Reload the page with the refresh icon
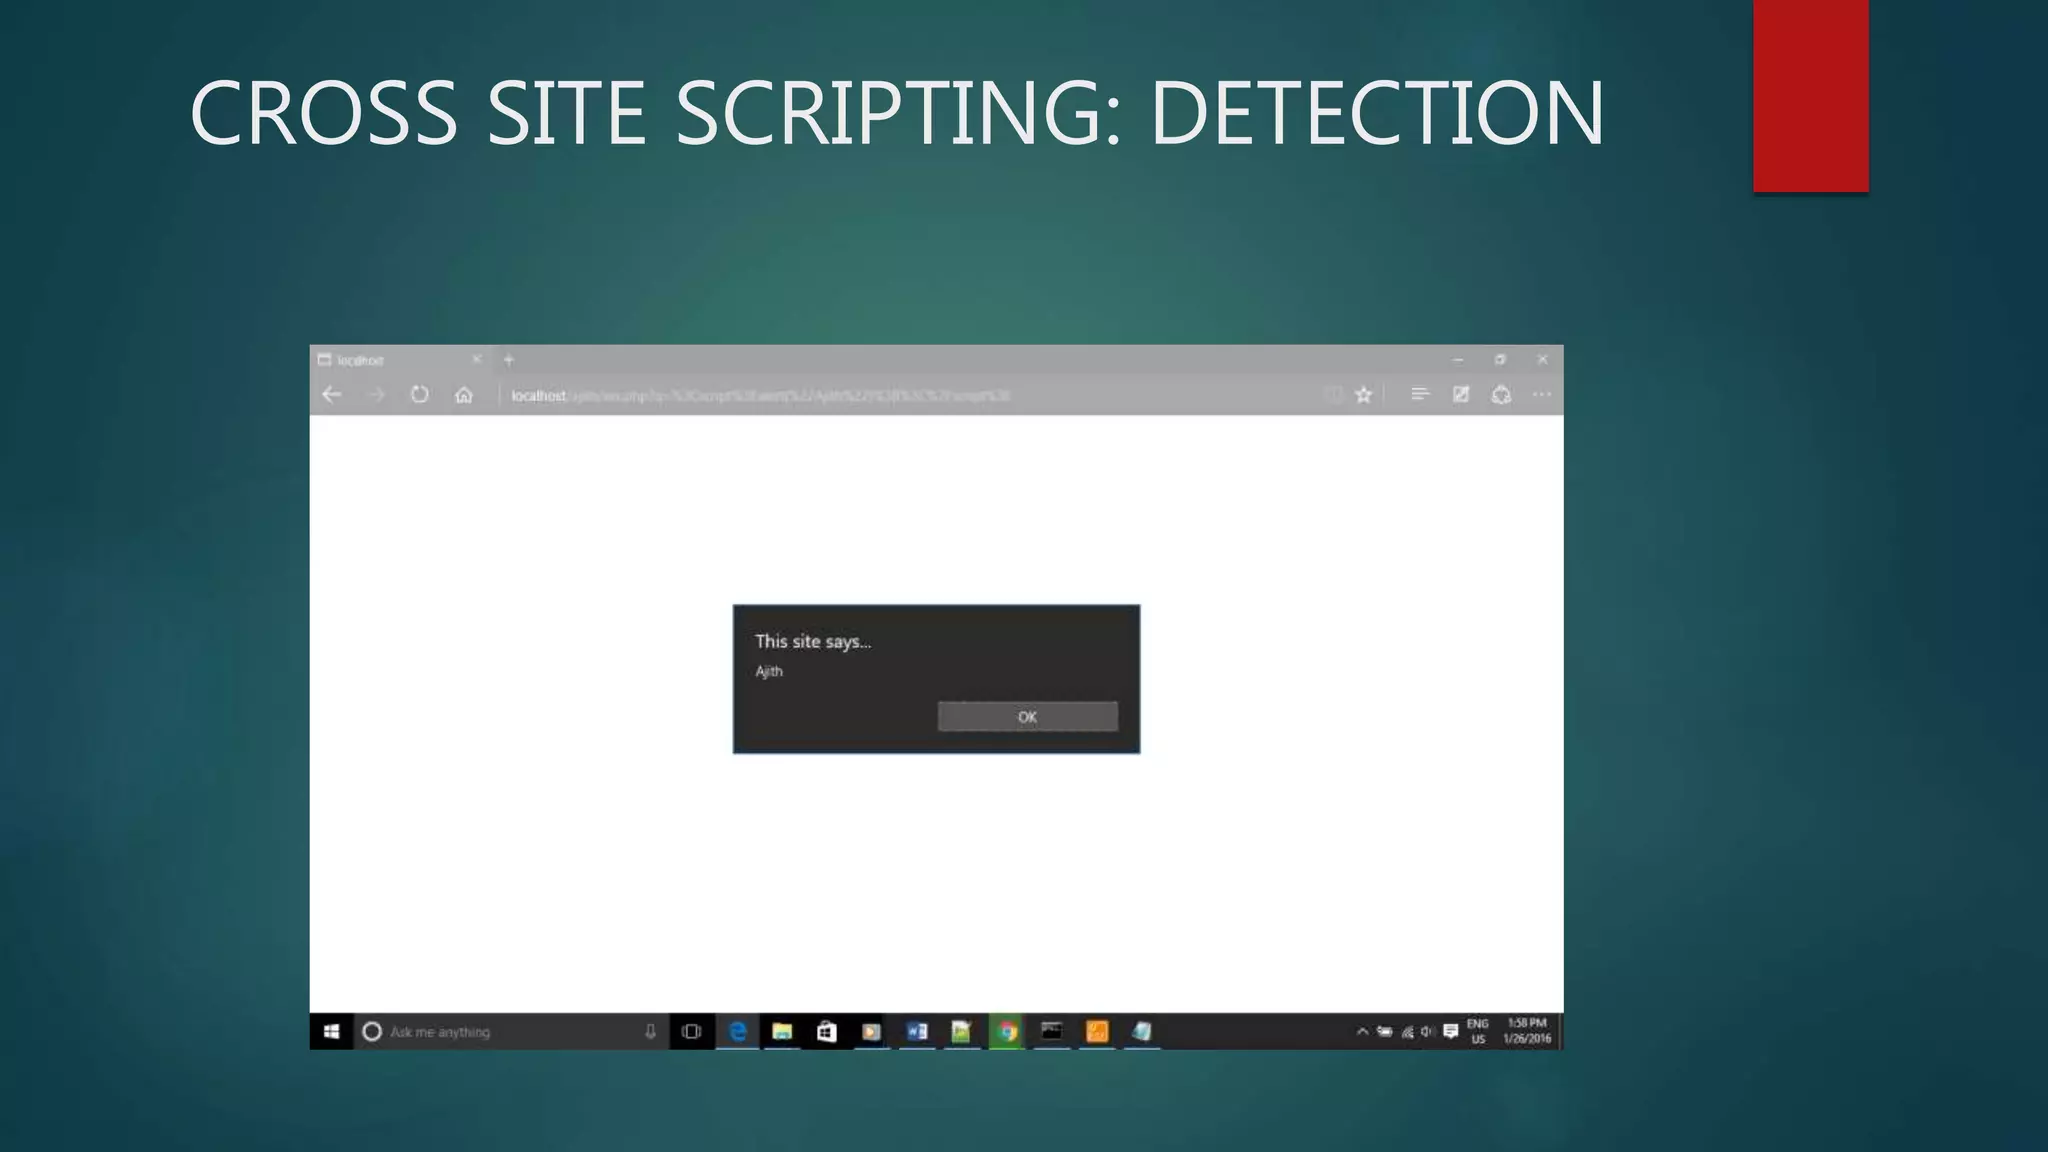Viewport: 2048px width, 1152px height. pyautogui.click(x=419, y=395)
